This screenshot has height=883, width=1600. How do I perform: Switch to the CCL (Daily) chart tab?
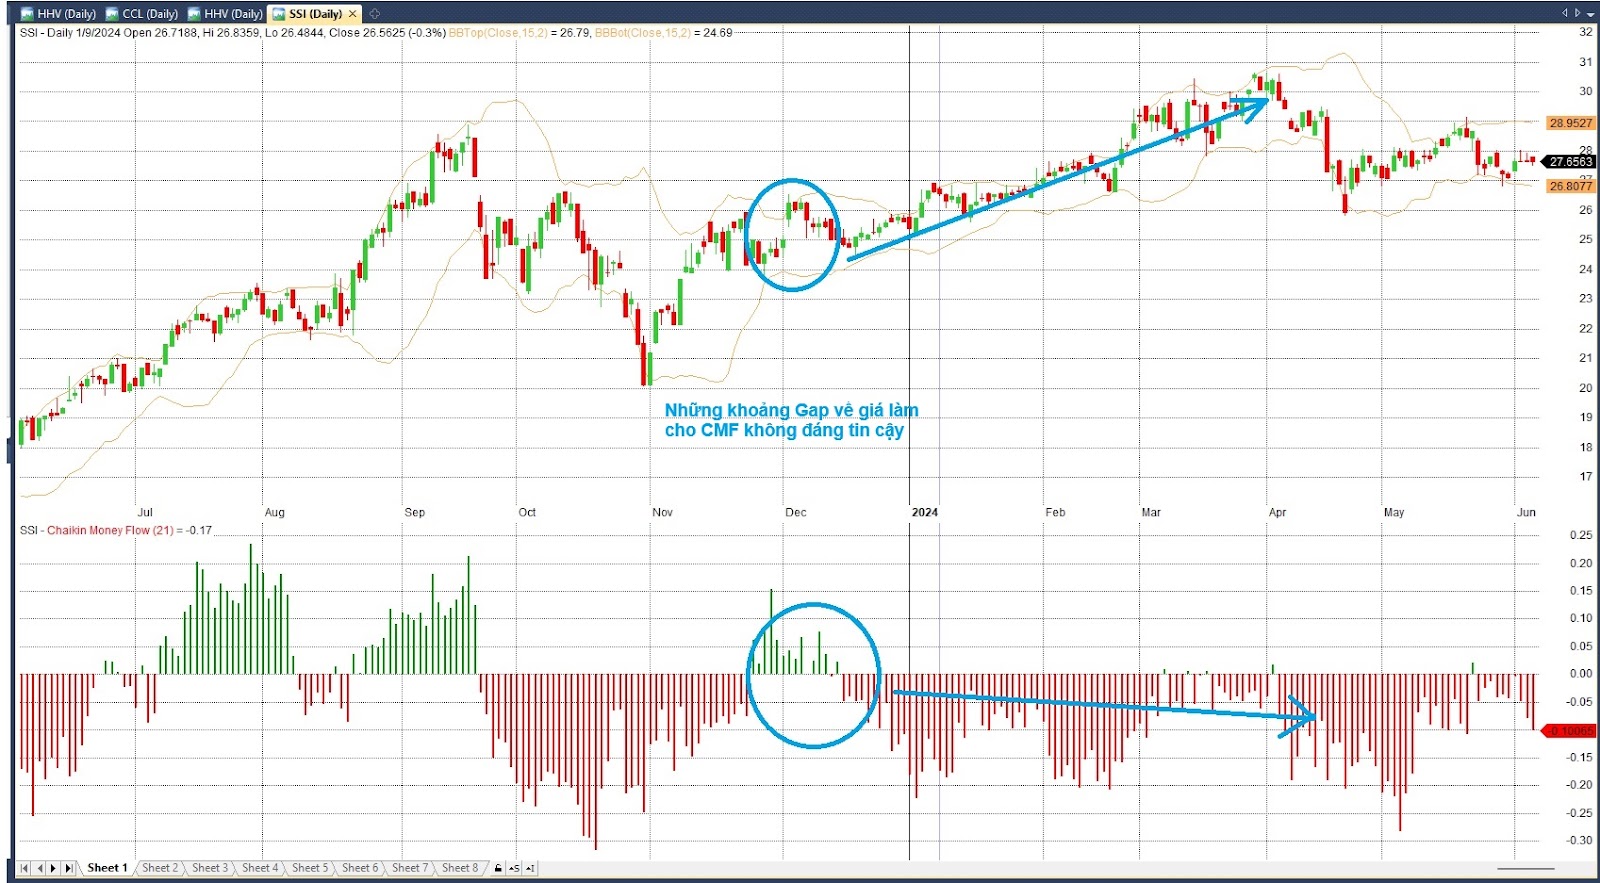142,14
